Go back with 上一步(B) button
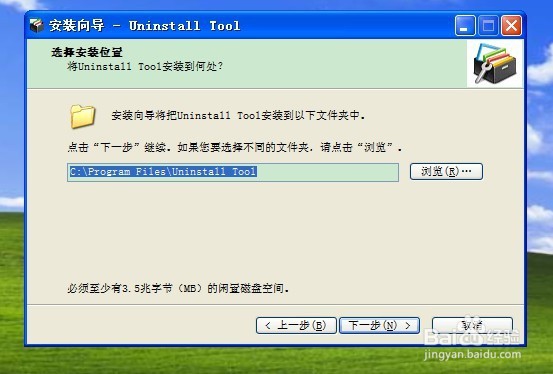Viewport: 553px width, 374px height. (x=296, y=325)
